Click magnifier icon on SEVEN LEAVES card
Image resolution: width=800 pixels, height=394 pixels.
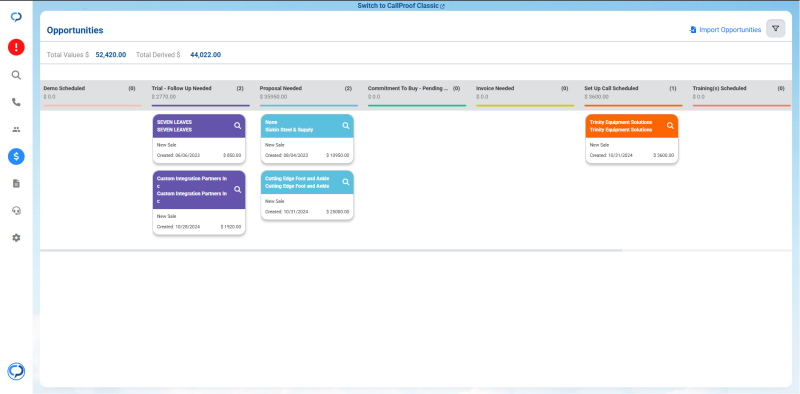click(238, 126)
